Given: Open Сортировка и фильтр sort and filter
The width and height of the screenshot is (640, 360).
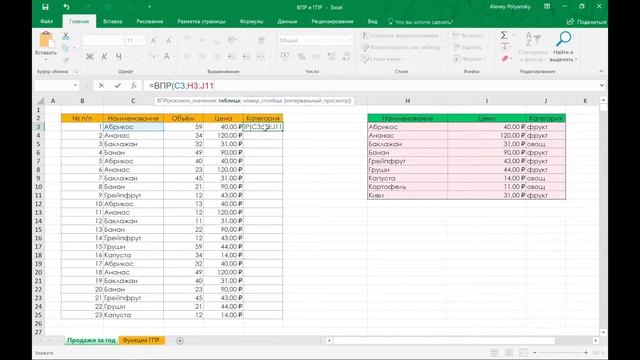Looking at the screenshot, I should click(x=533, y=47).
